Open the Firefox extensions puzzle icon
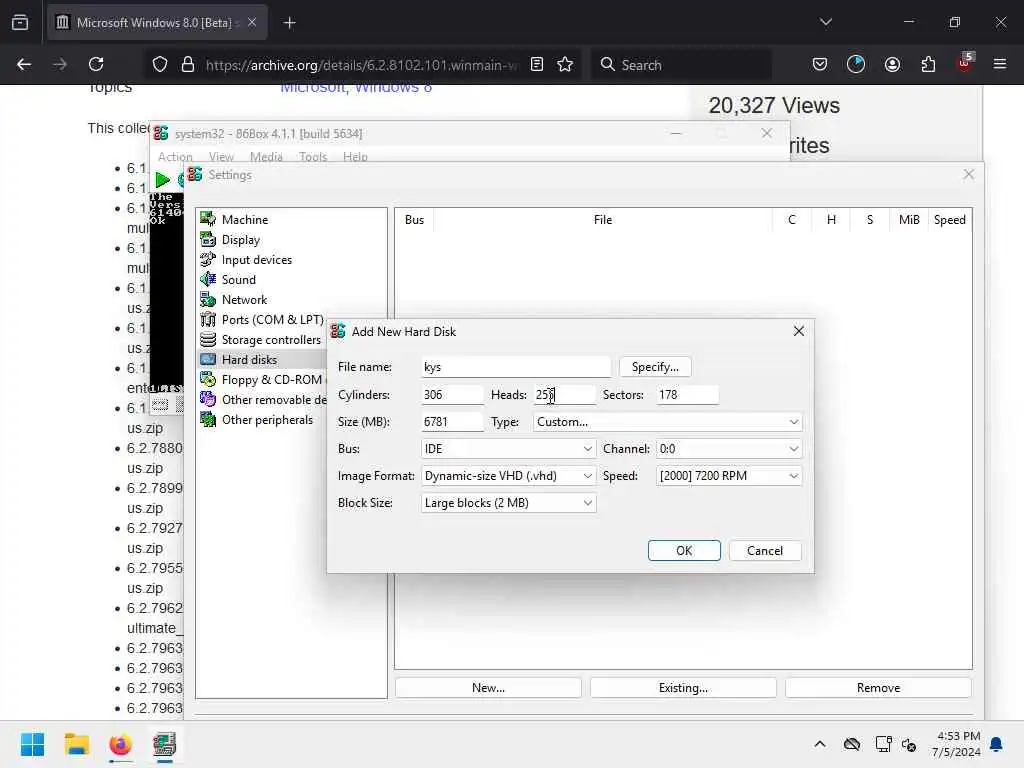 [x=928, y=64]
